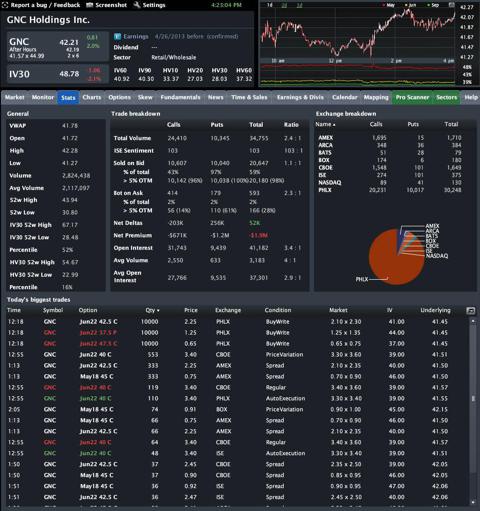The image size is (480, 511).
Task: Click the AMEX row in Exchange breakdown
Action: (390, 138)
